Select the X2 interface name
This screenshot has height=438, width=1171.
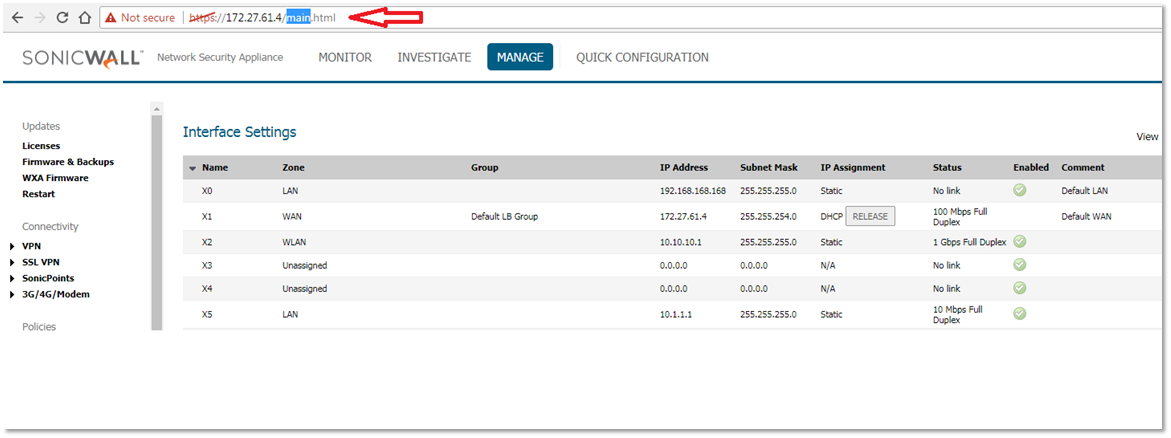[207, 242]
